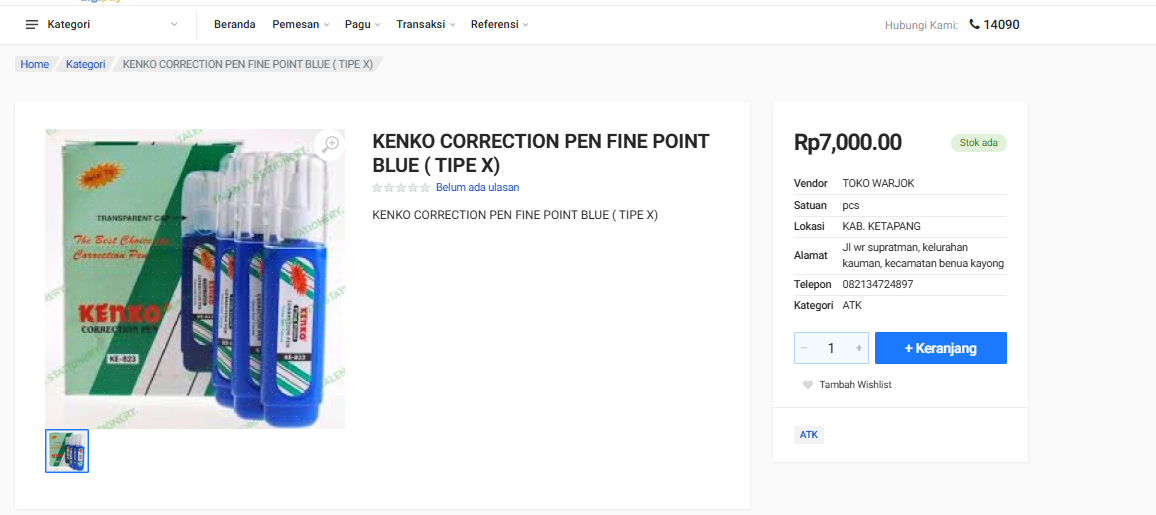Expand the Transaksi menu
Screen dimensions: 1156x515
[425, 24]
